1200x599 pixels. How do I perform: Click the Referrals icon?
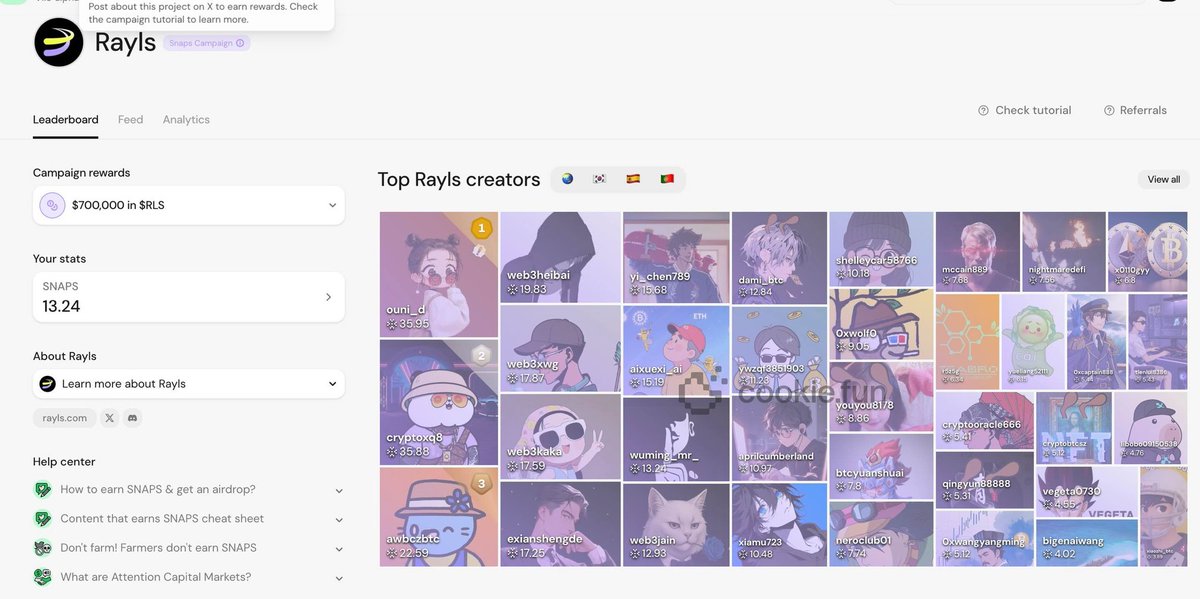pos(1109,111)
